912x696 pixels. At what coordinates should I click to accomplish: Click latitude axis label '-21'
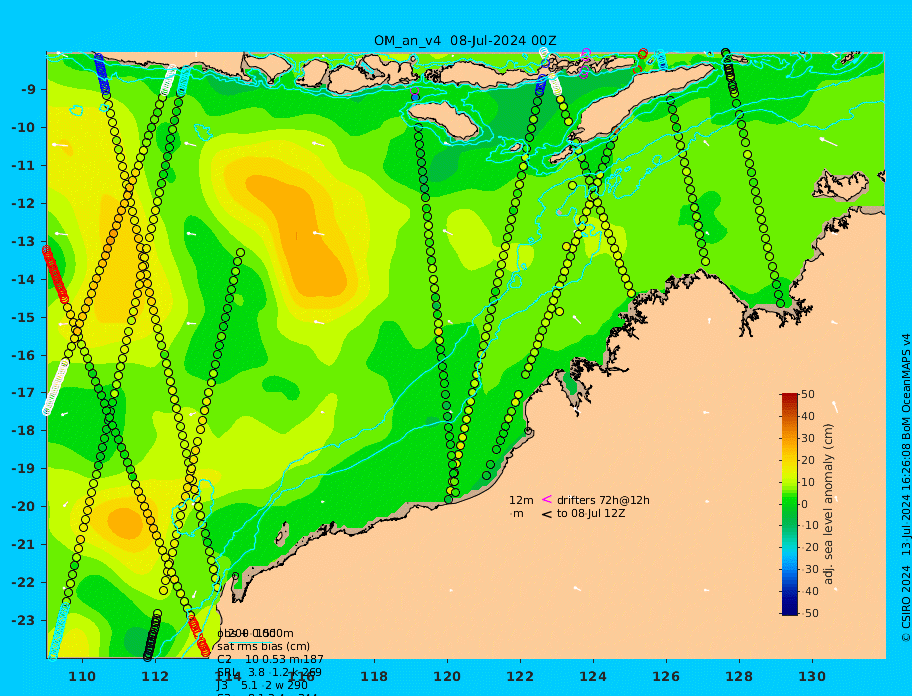[23, 545]
